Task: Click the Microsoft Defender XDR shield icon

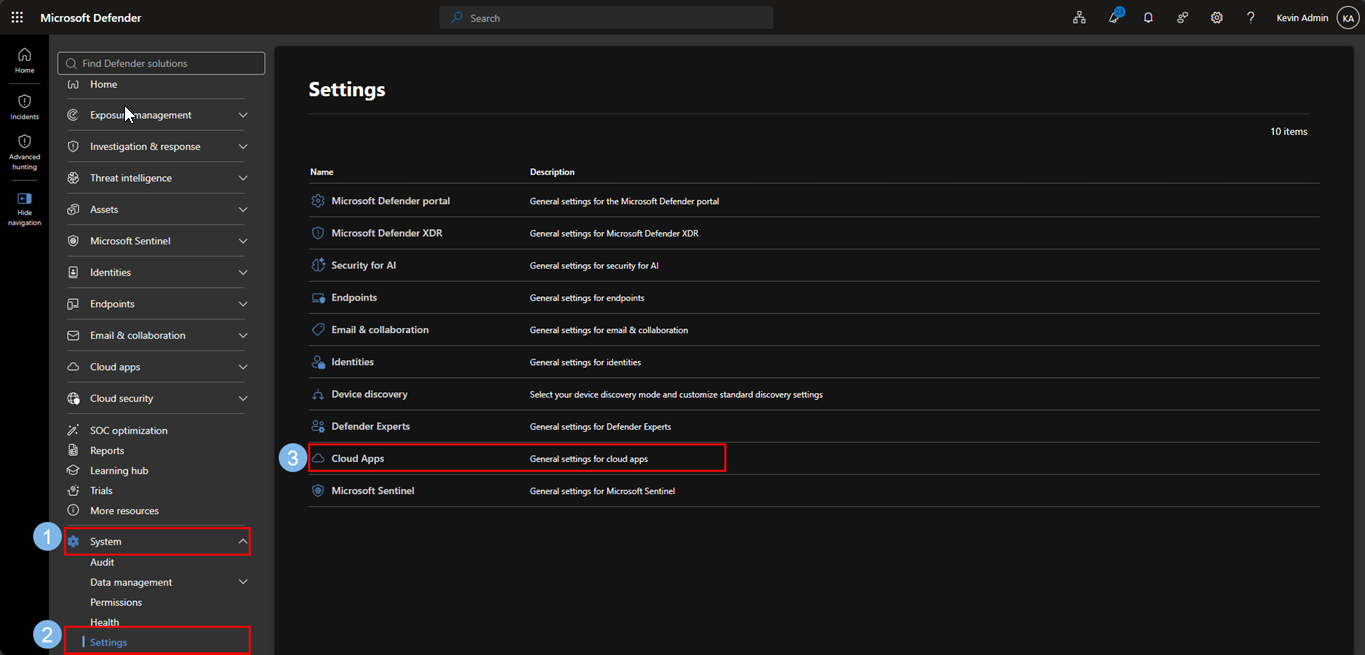Action: pos(318,233)
